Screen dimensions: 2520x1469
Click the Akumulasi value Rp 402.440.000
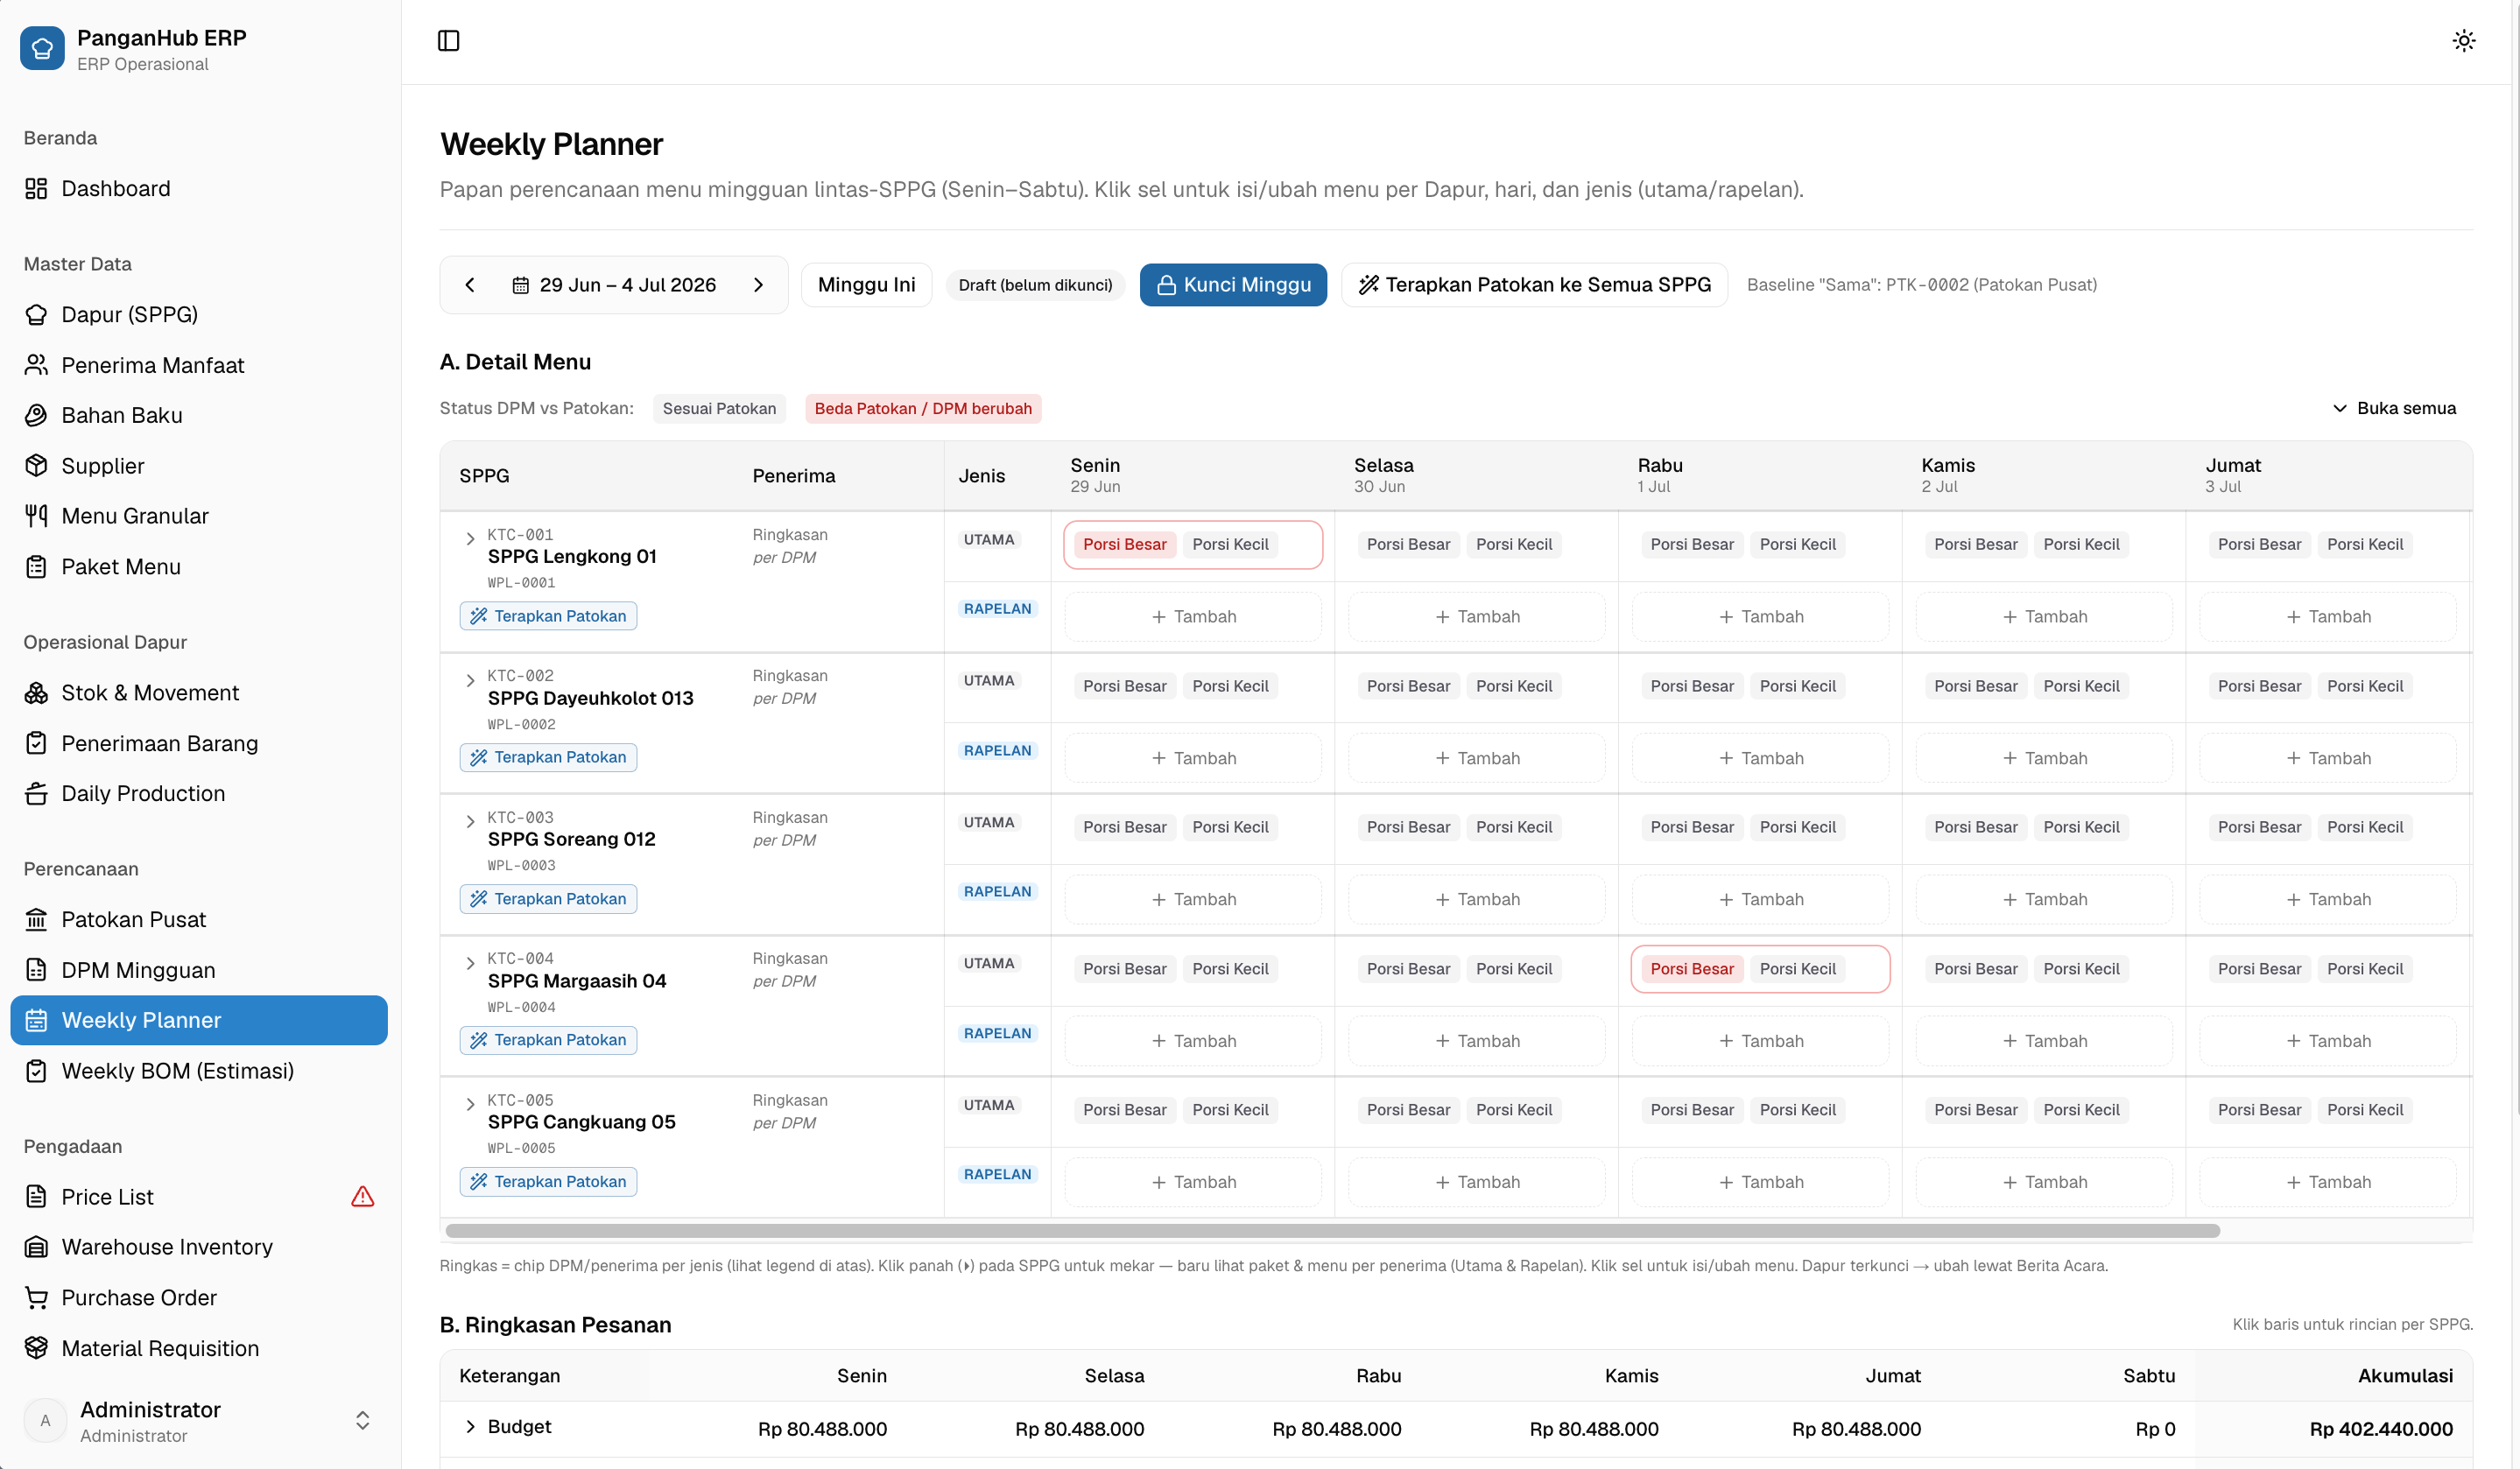tap(2380, 1429)
